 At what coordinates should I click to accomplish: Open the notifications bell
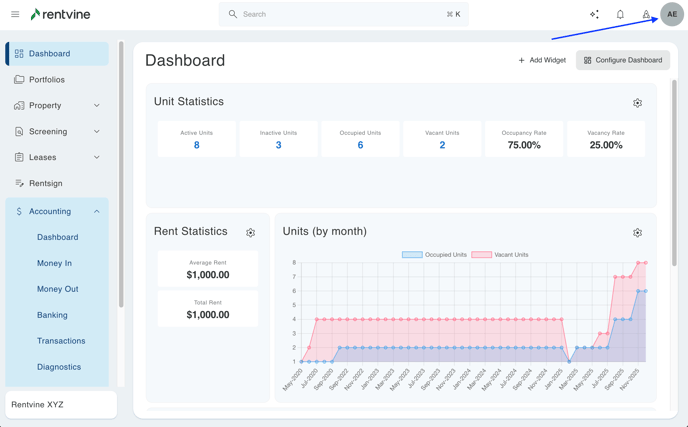(620, 15)
